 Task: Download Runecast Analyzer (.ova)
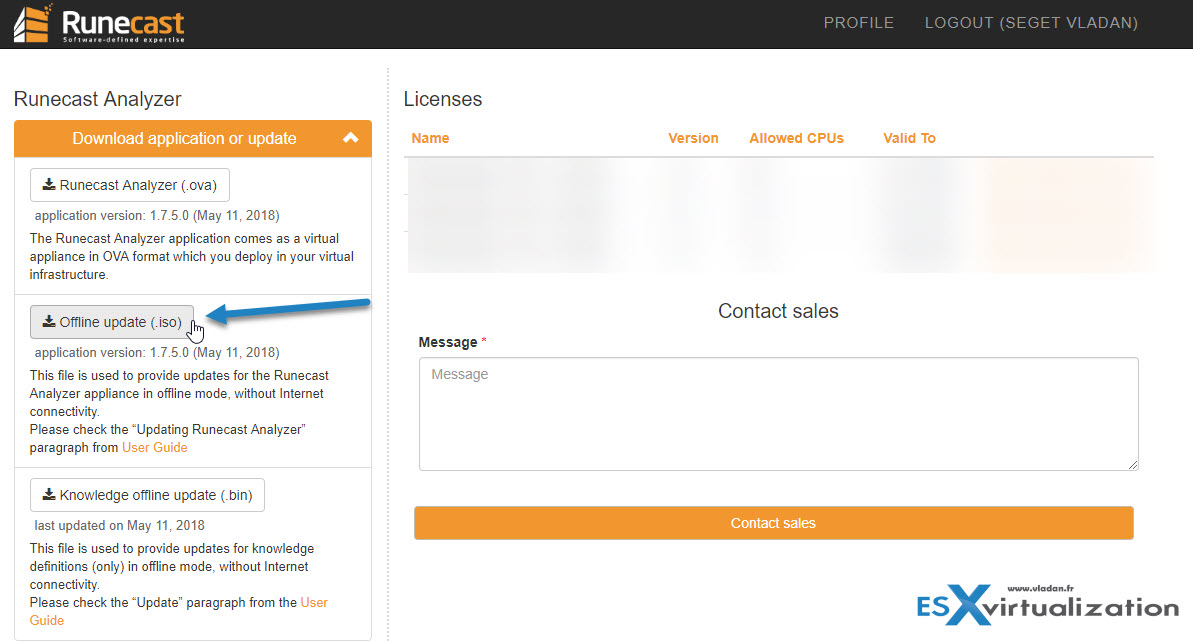(x=129, y=185)
